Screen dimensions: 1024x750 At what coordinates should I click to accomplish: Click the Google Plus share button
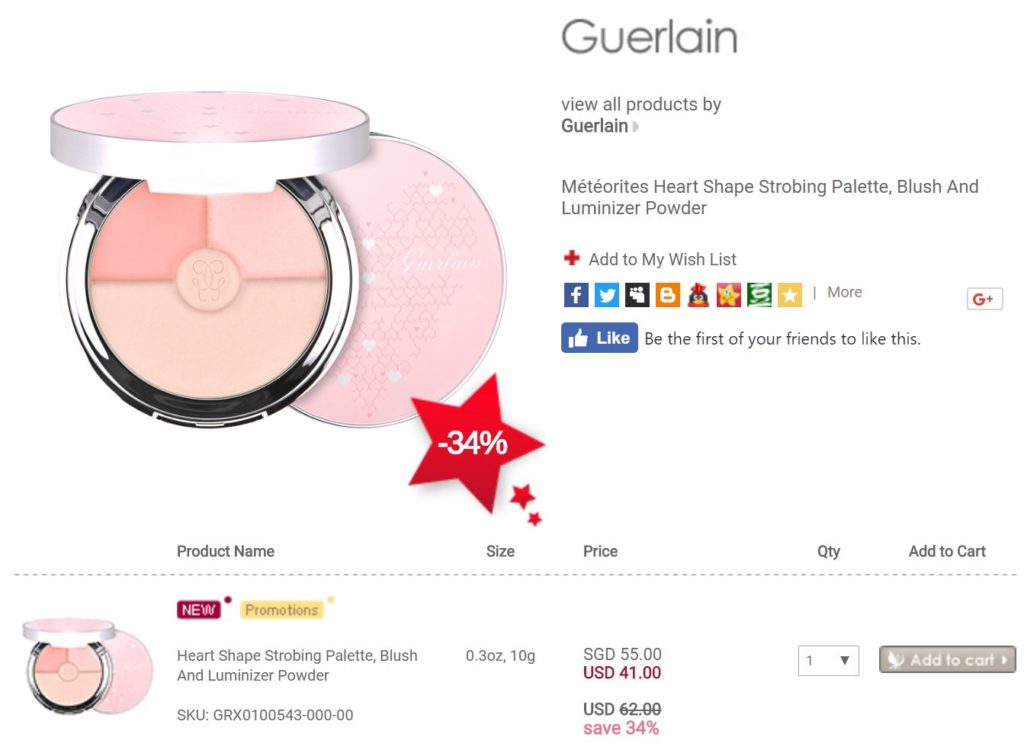click(x=984, y=298)
